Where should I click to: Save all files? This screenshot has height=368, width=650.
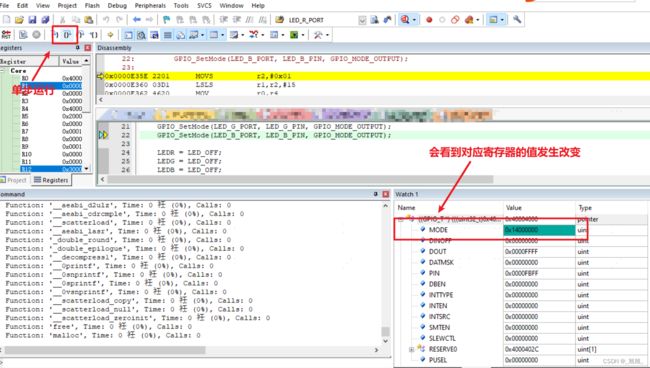click(x=45, y=19)
